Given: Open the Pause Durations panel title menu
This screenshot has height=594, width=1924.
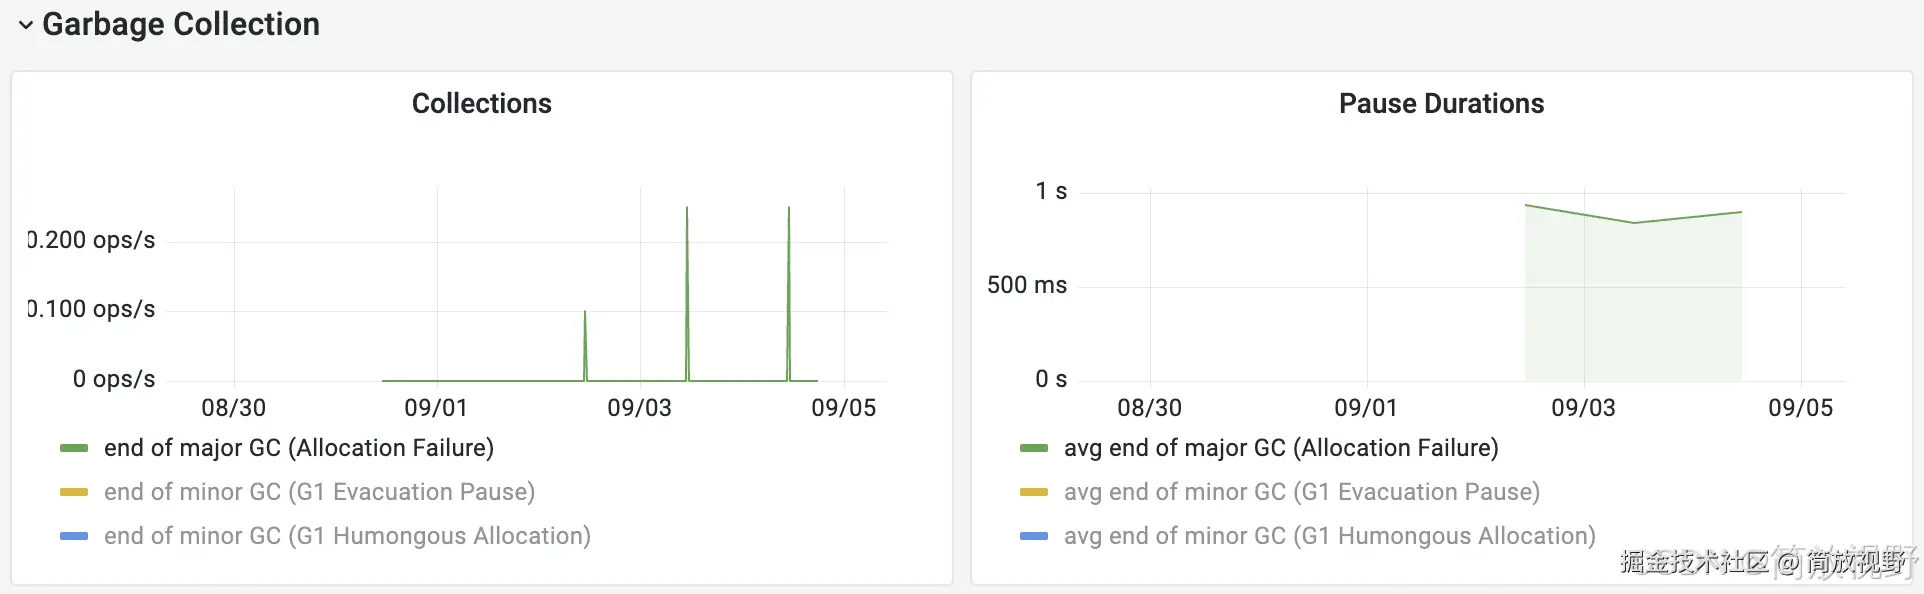Looking at the screenshot, I should point(1441,103).
